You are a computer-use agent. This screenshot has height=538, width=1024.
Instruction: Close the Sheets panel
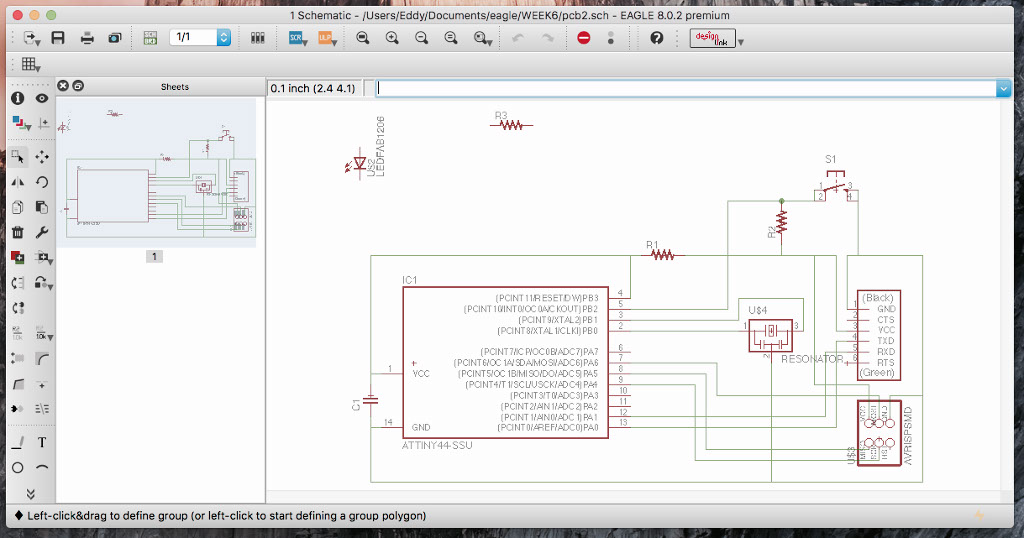click(63, 87)
